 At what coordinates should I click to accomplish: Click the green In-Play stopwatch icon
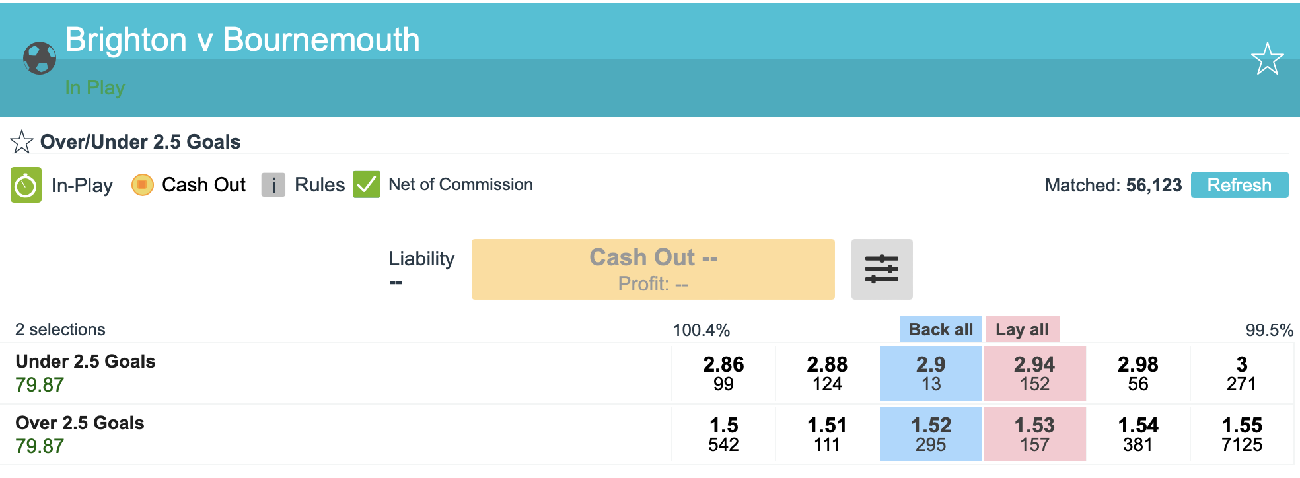pyautogui.click(x=26, y=185)
